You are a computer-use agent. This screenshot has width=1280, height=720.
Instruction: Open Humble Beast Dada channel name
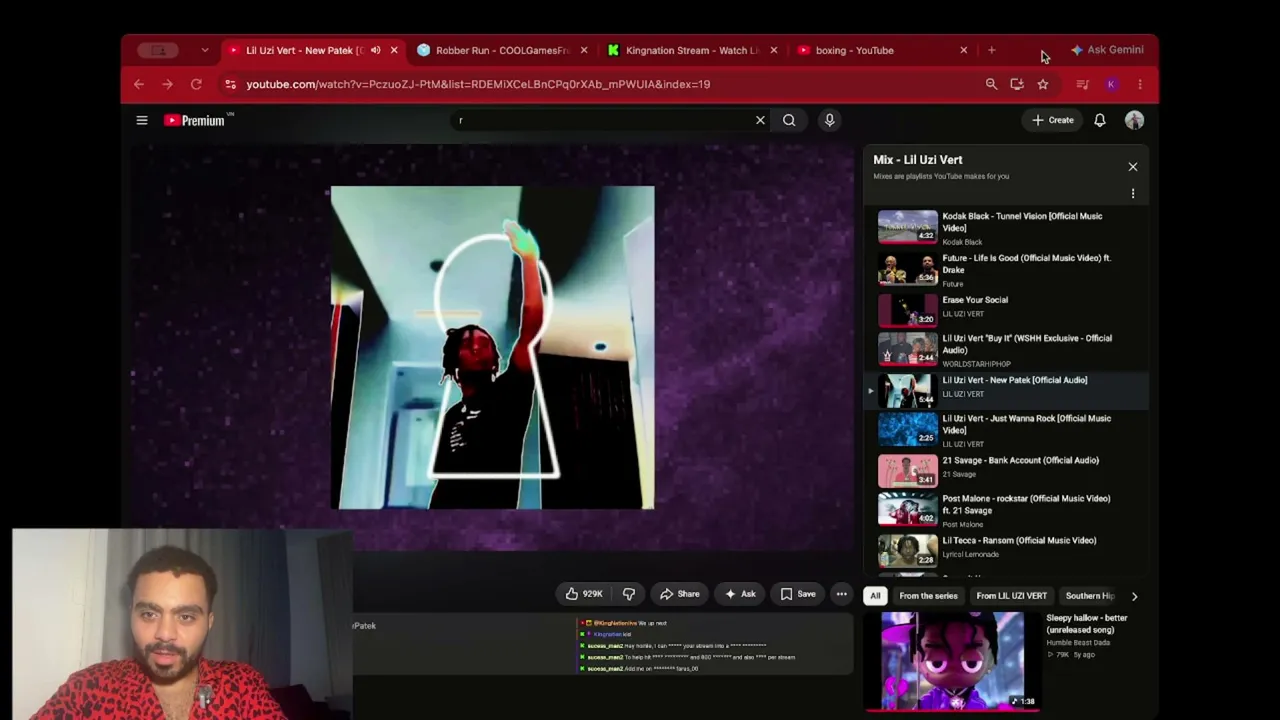pyautogui.click(x=1078, y=643)
